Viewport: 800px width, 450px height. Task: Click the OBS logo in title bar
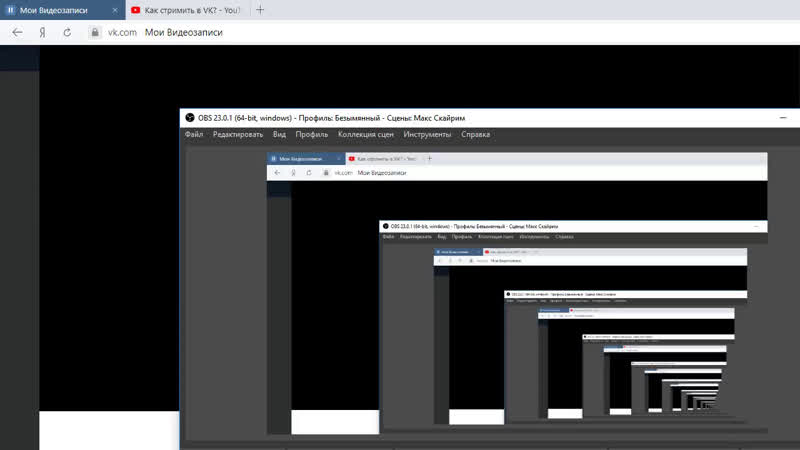[x=190, y=118]
